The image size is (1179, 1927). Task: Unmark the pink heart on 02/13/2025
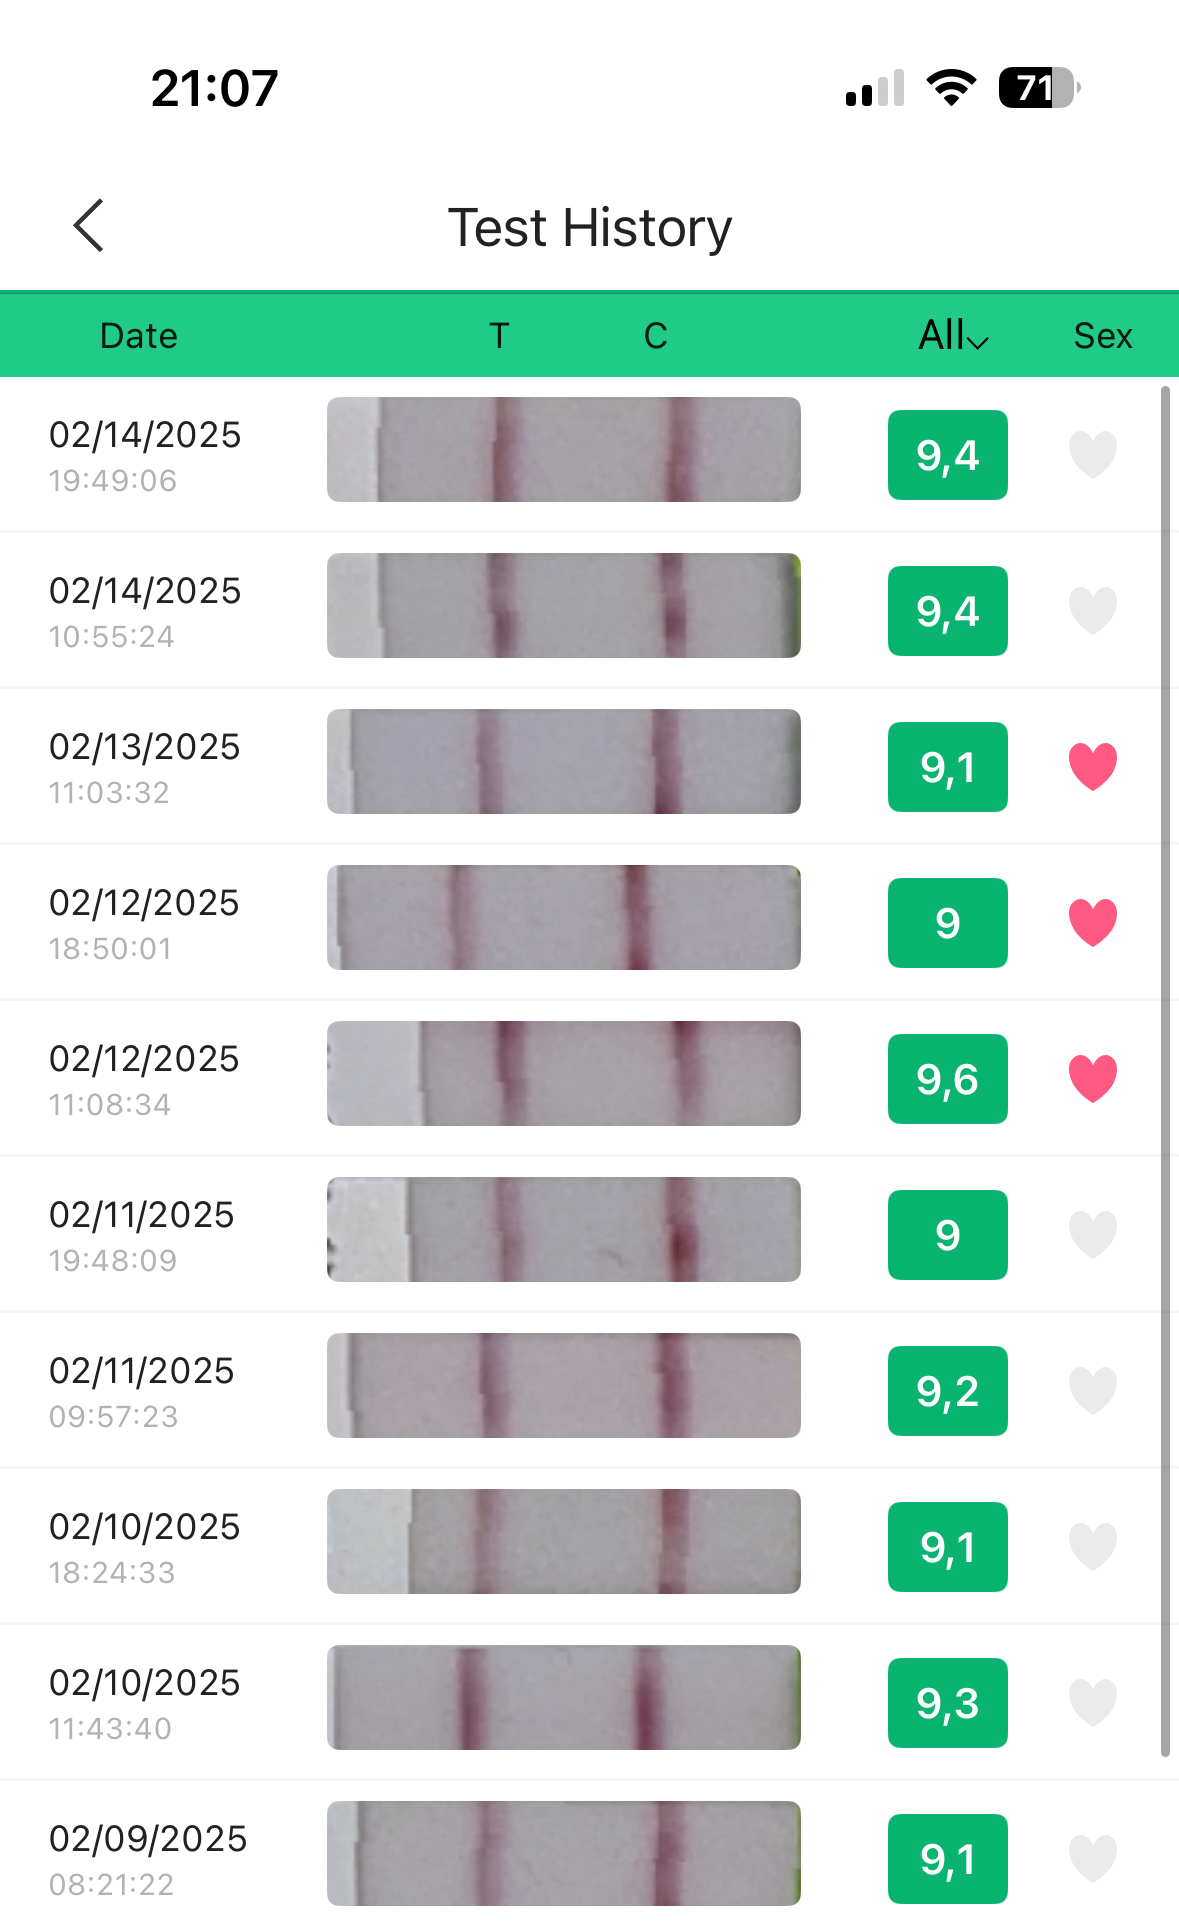(1092, 767)
